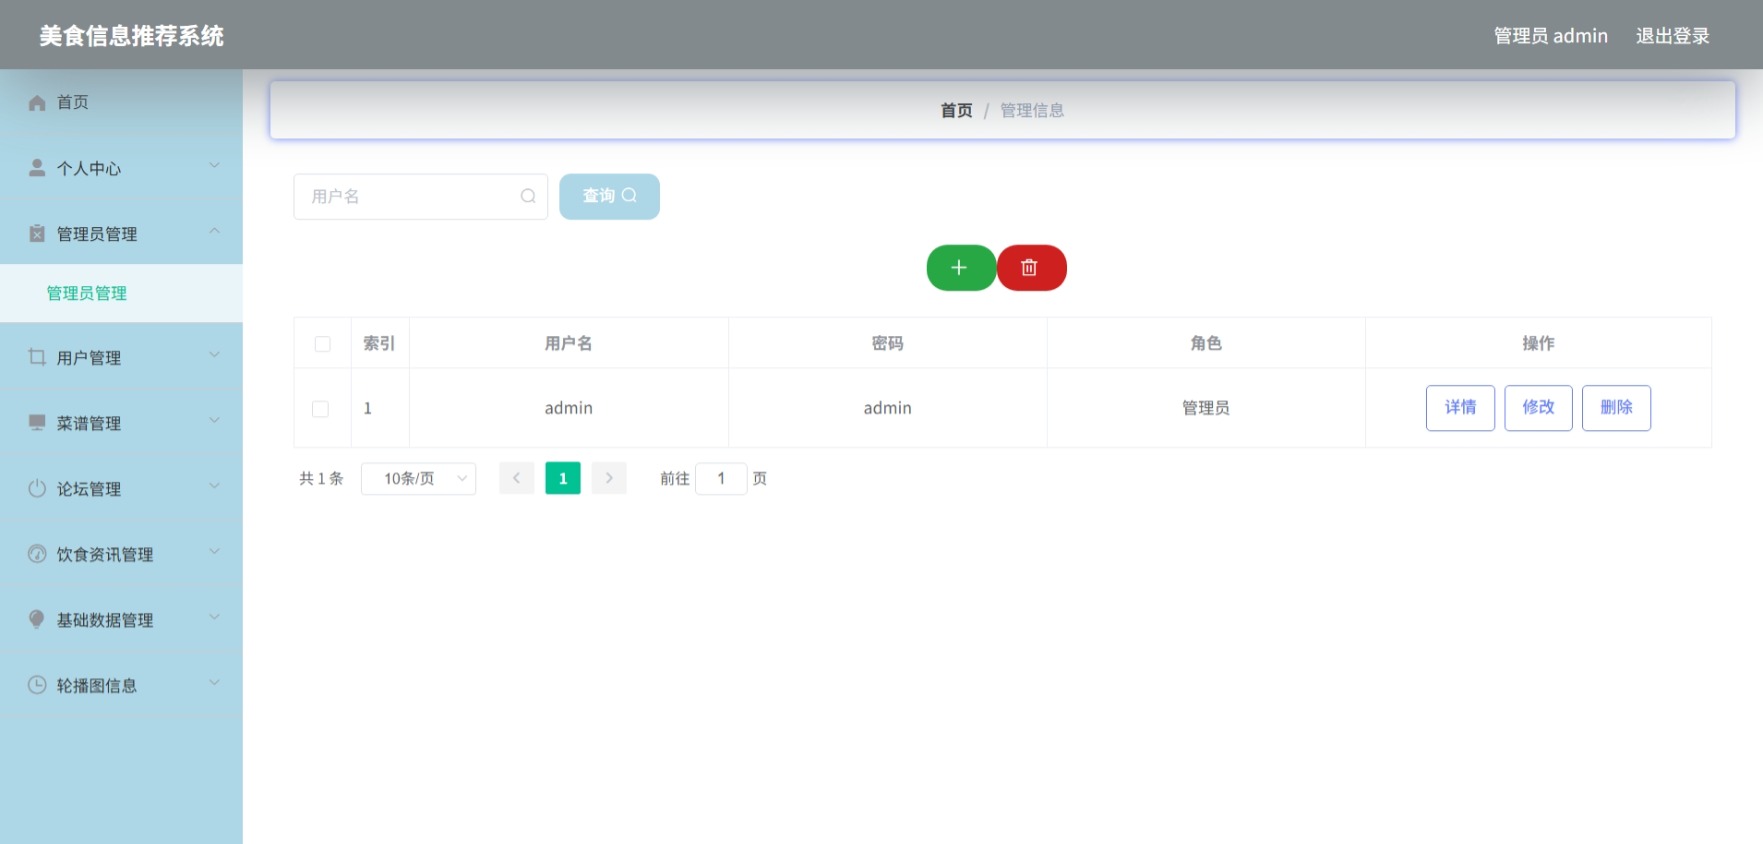The image size is (1763, 844).
Task: Click the red trash delete button
Action: pos(1031,268)
